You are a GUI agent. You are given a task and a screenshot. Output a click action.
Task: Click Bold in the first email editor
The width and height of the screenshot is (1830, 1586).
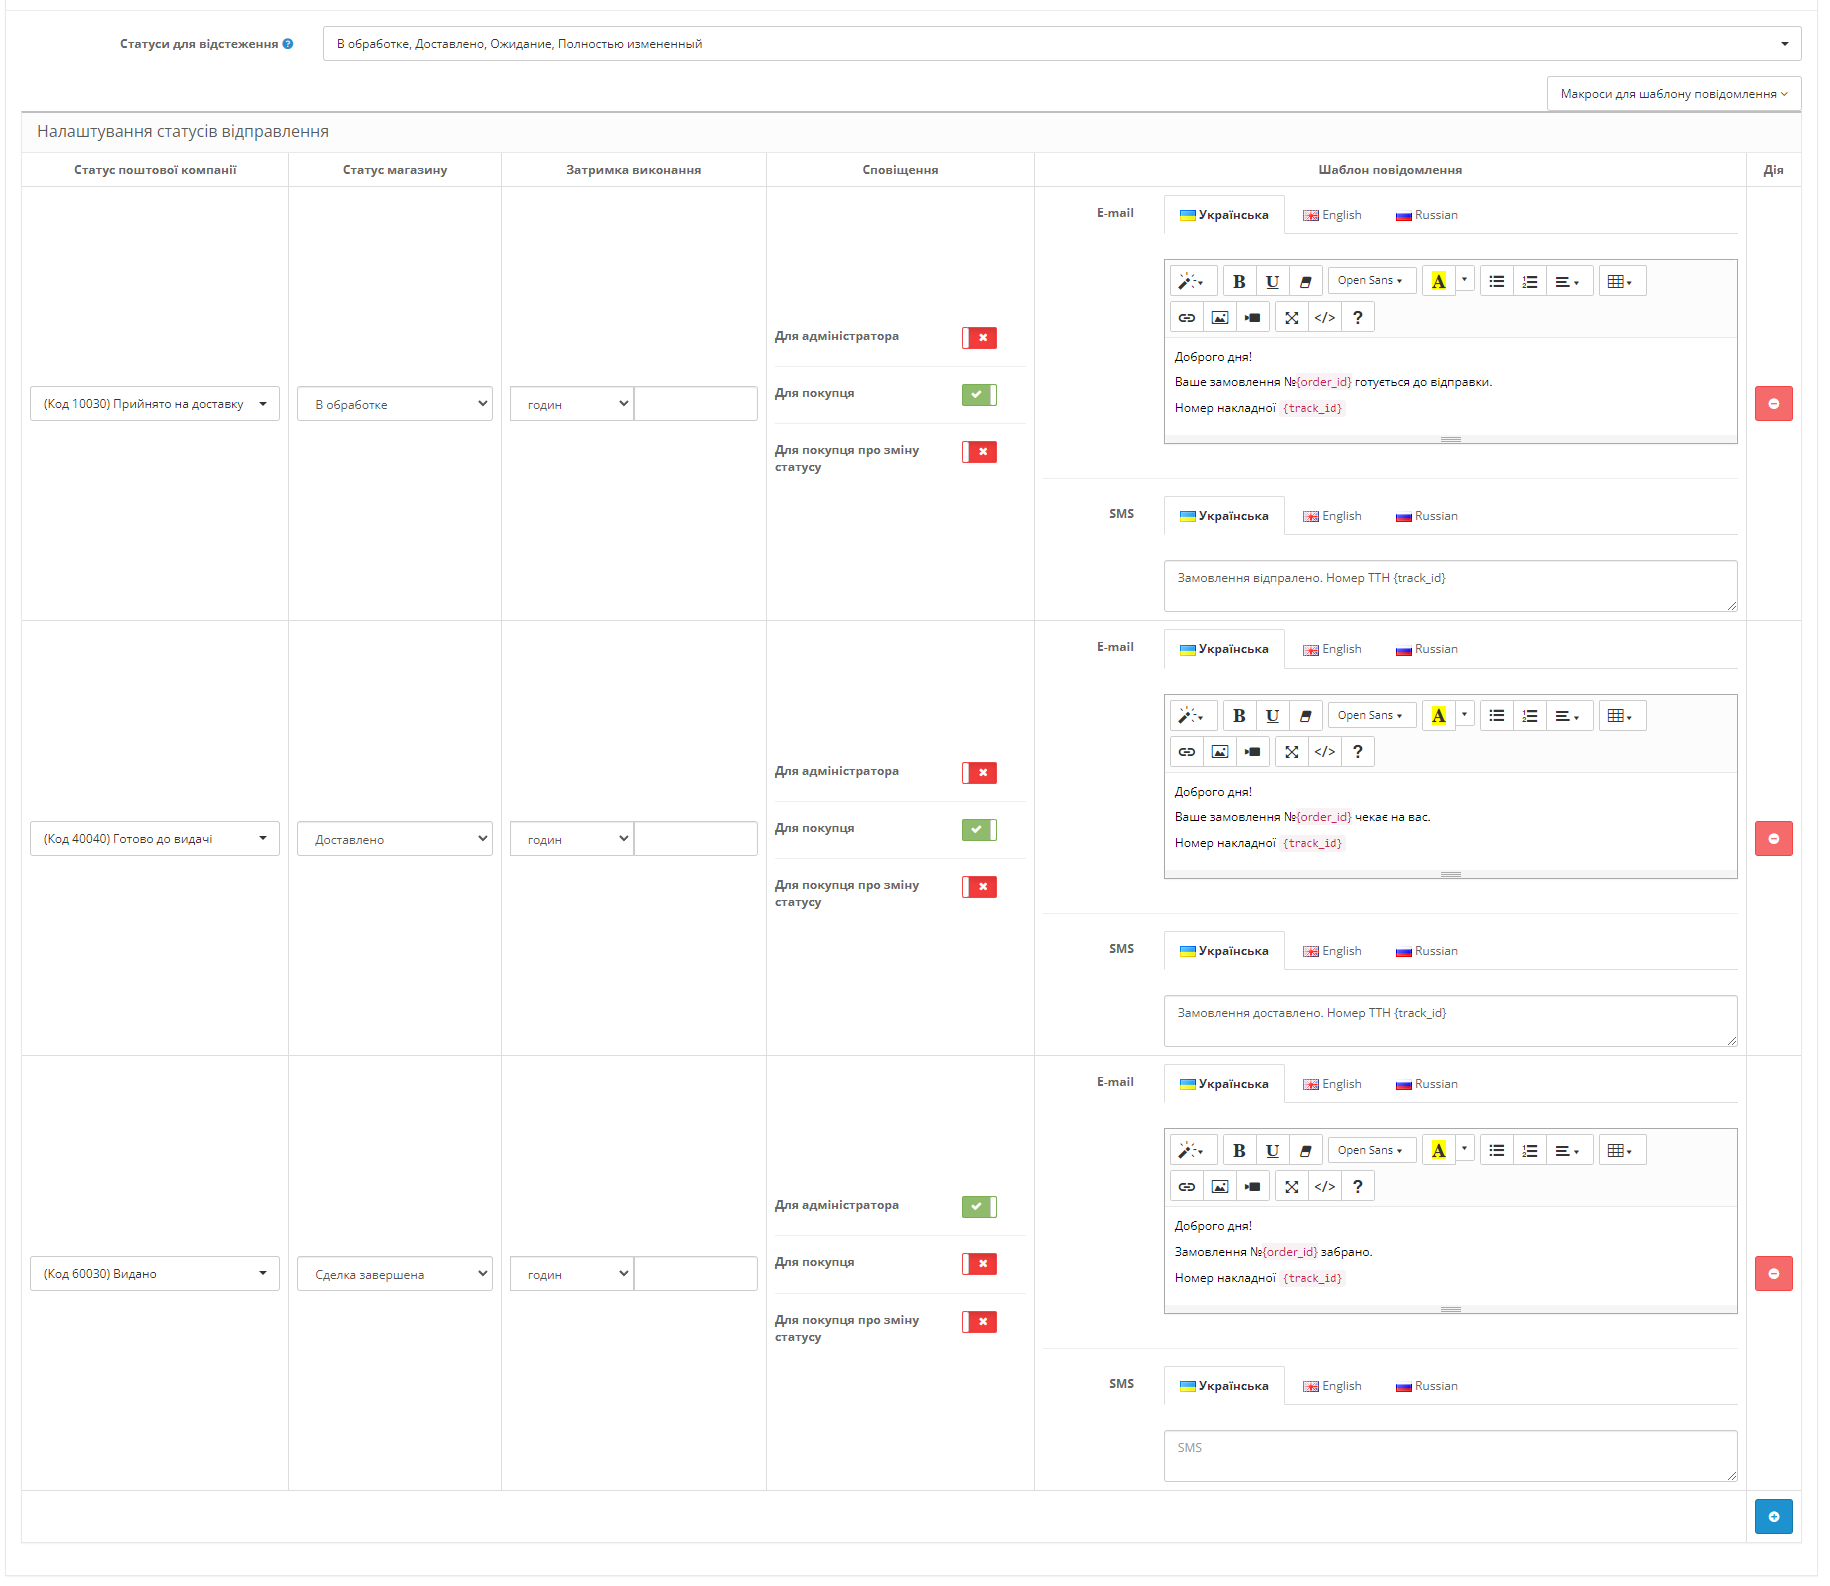[1239, 281]
